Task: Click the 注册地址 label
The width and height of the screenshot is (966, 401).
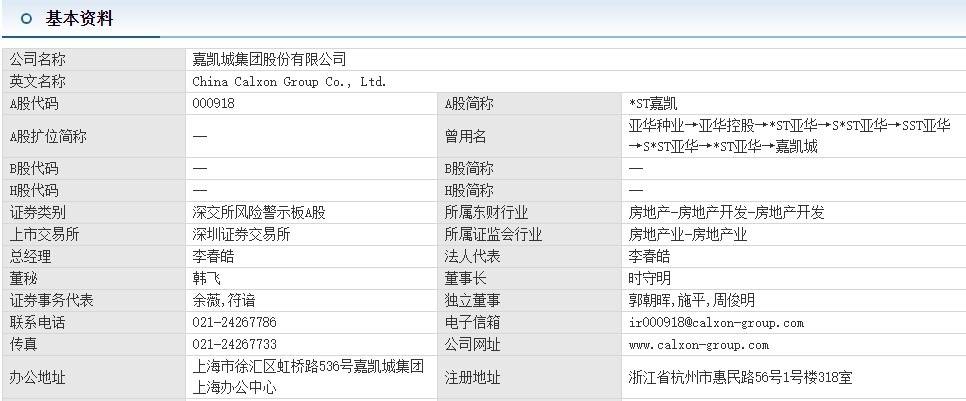Action: click(473, 378)
